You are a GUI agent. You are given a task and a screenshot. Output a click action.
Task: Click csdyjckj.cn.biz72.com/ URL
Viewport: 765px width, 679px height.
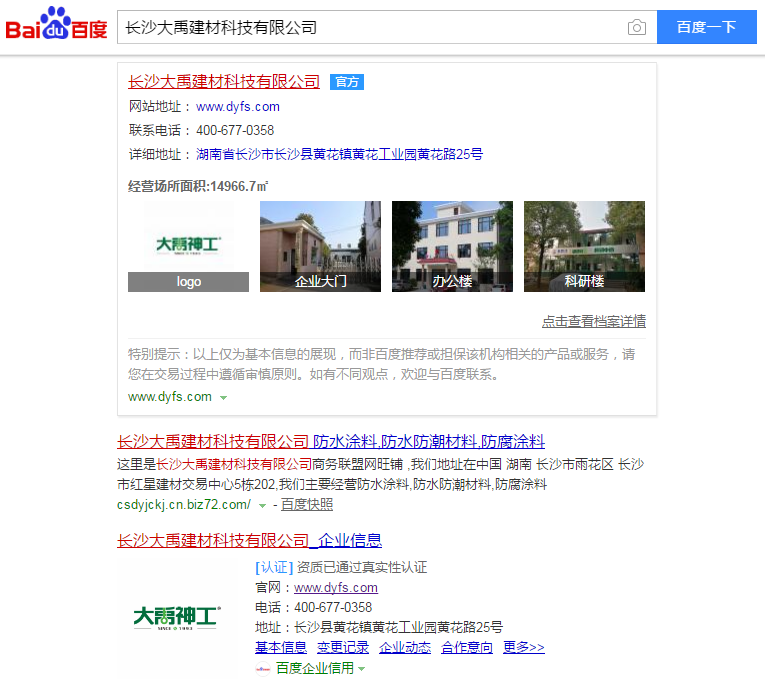184,505
